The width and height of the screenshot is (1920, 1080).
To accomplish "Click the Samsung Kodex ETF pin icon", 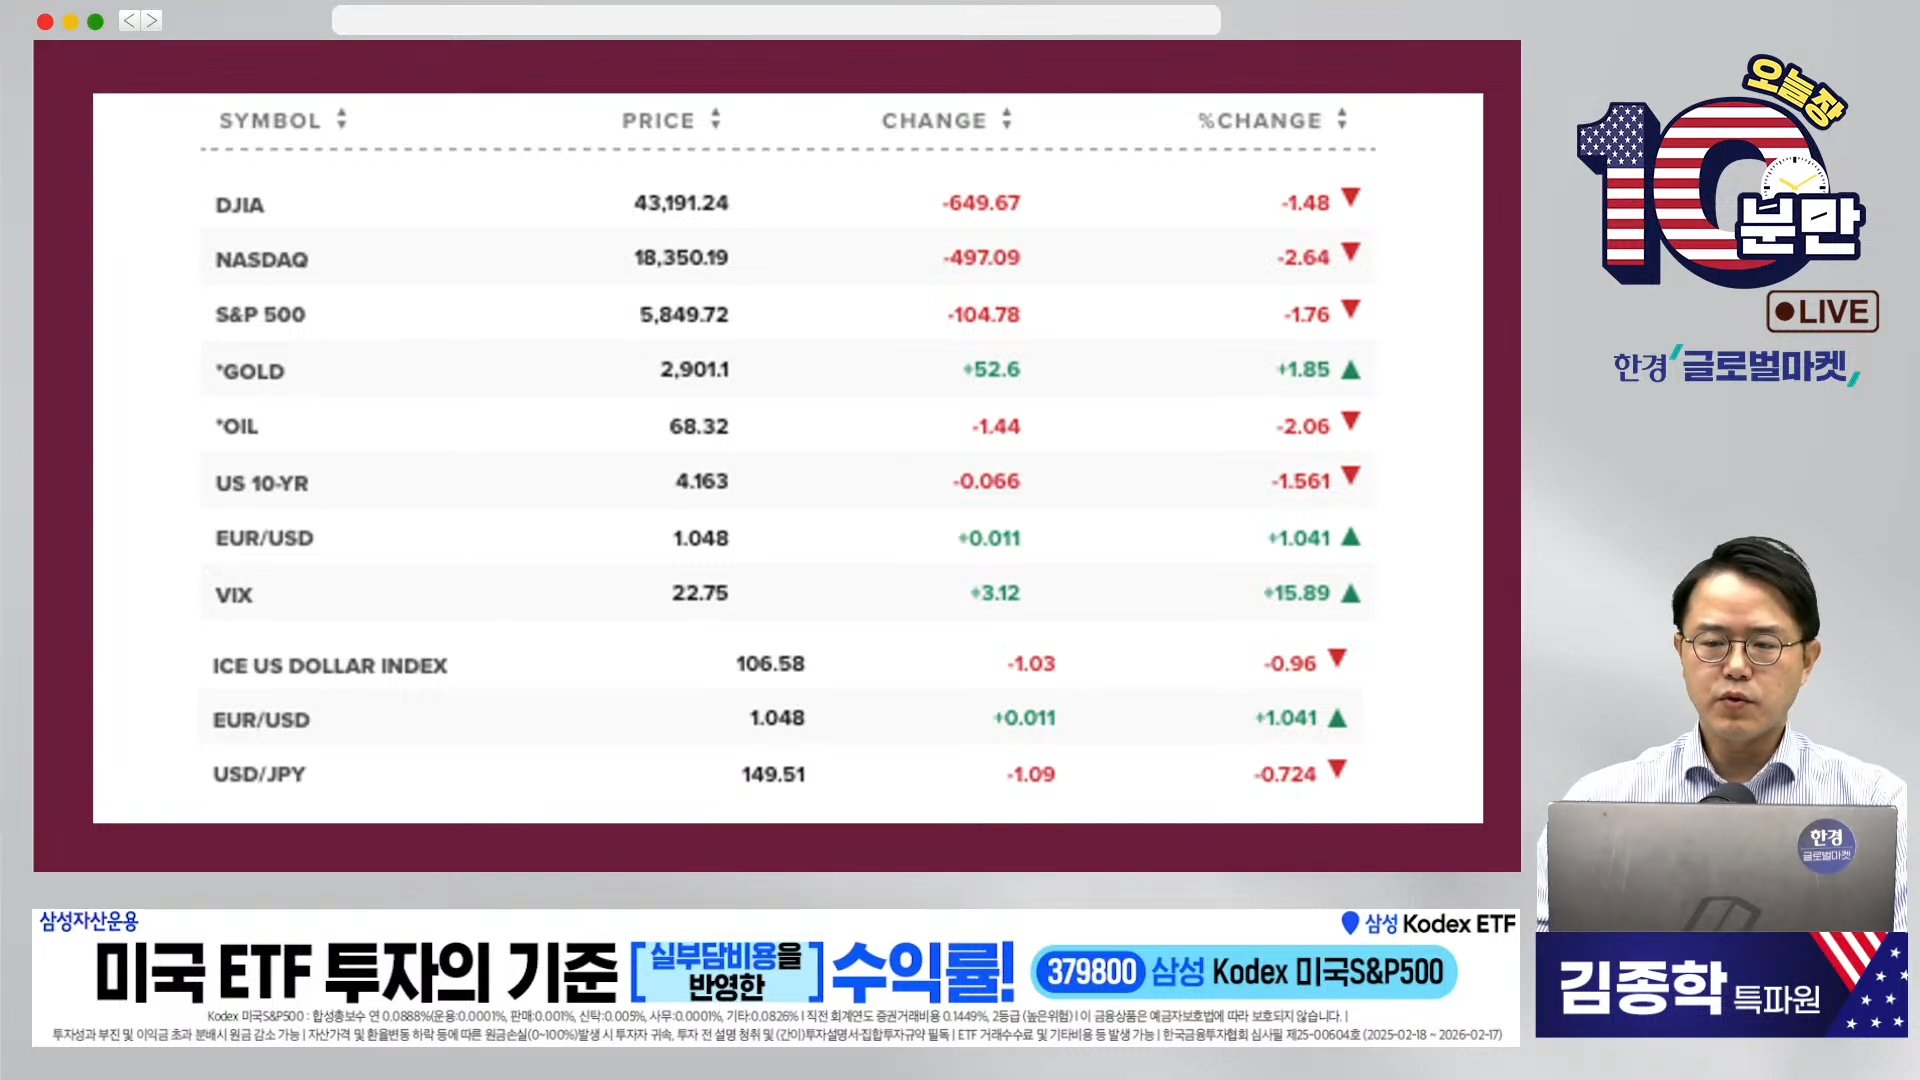I will pyautogui.click(x=1350, y=923).
